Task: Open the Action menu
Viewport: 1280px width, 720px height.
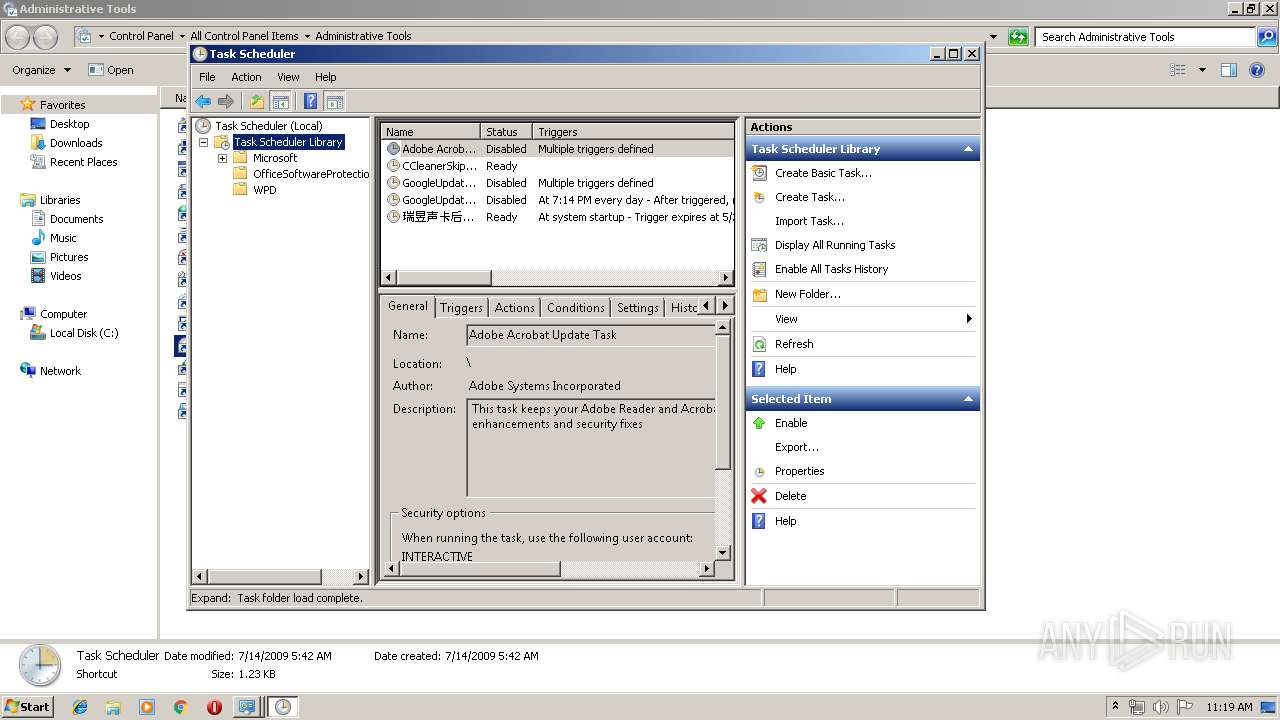Action: [246, 77]
